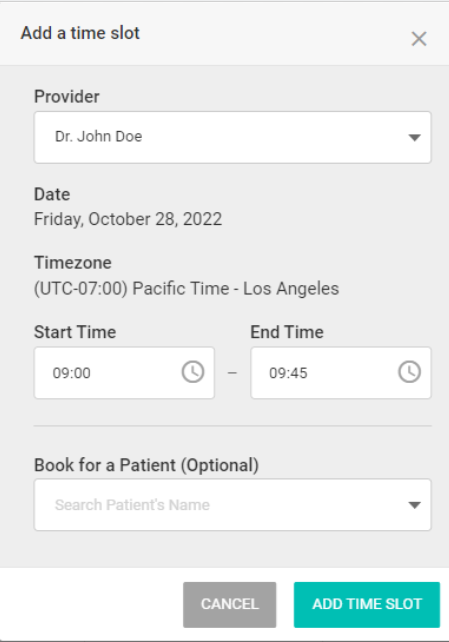Click the Date label
This screenshot has width=449, height=642.
[x=52, y=194]
